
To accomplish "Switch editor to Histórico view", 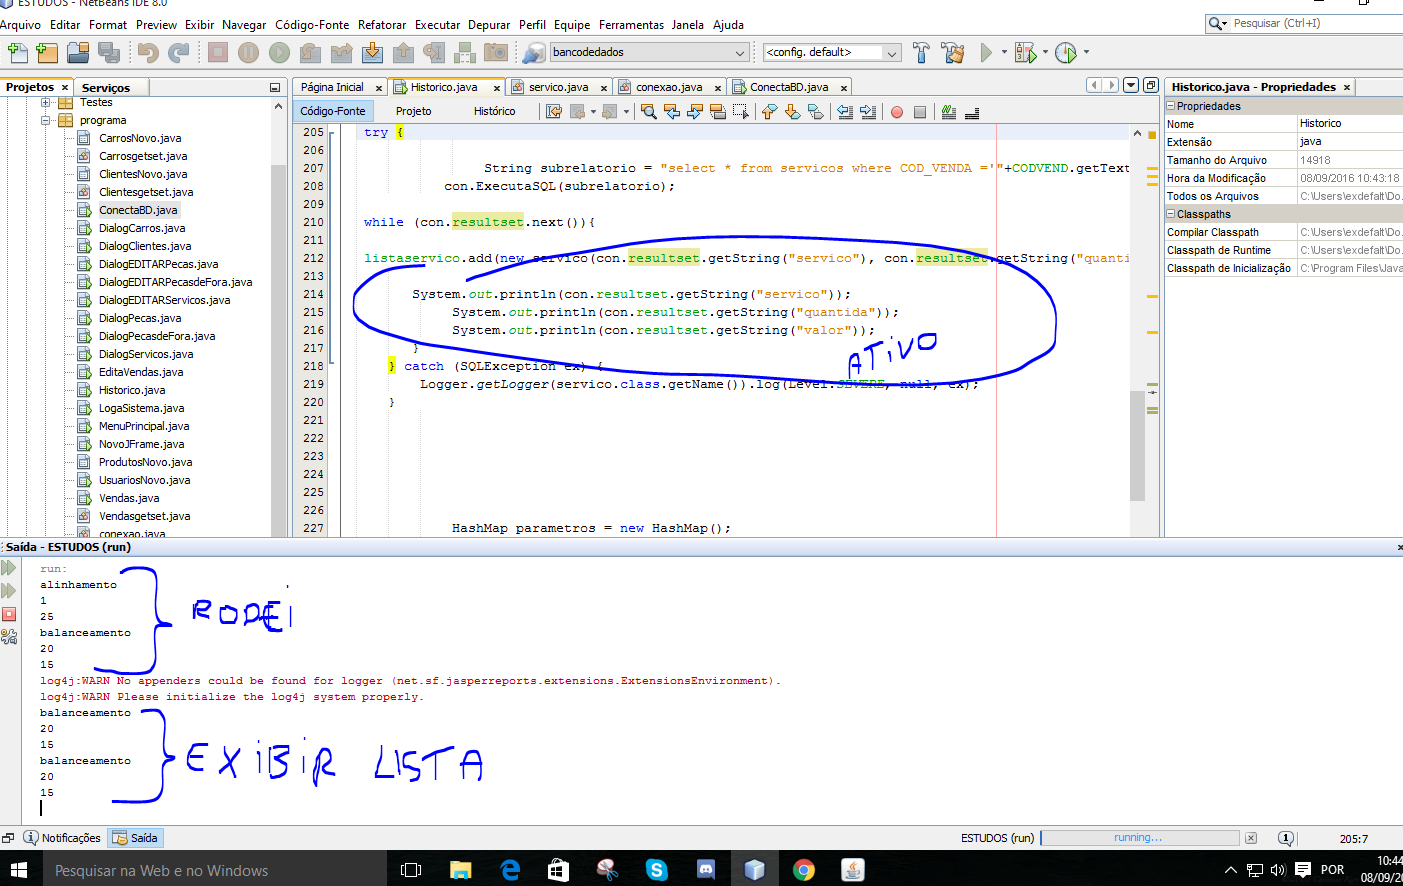I will [x=495, y=111].
